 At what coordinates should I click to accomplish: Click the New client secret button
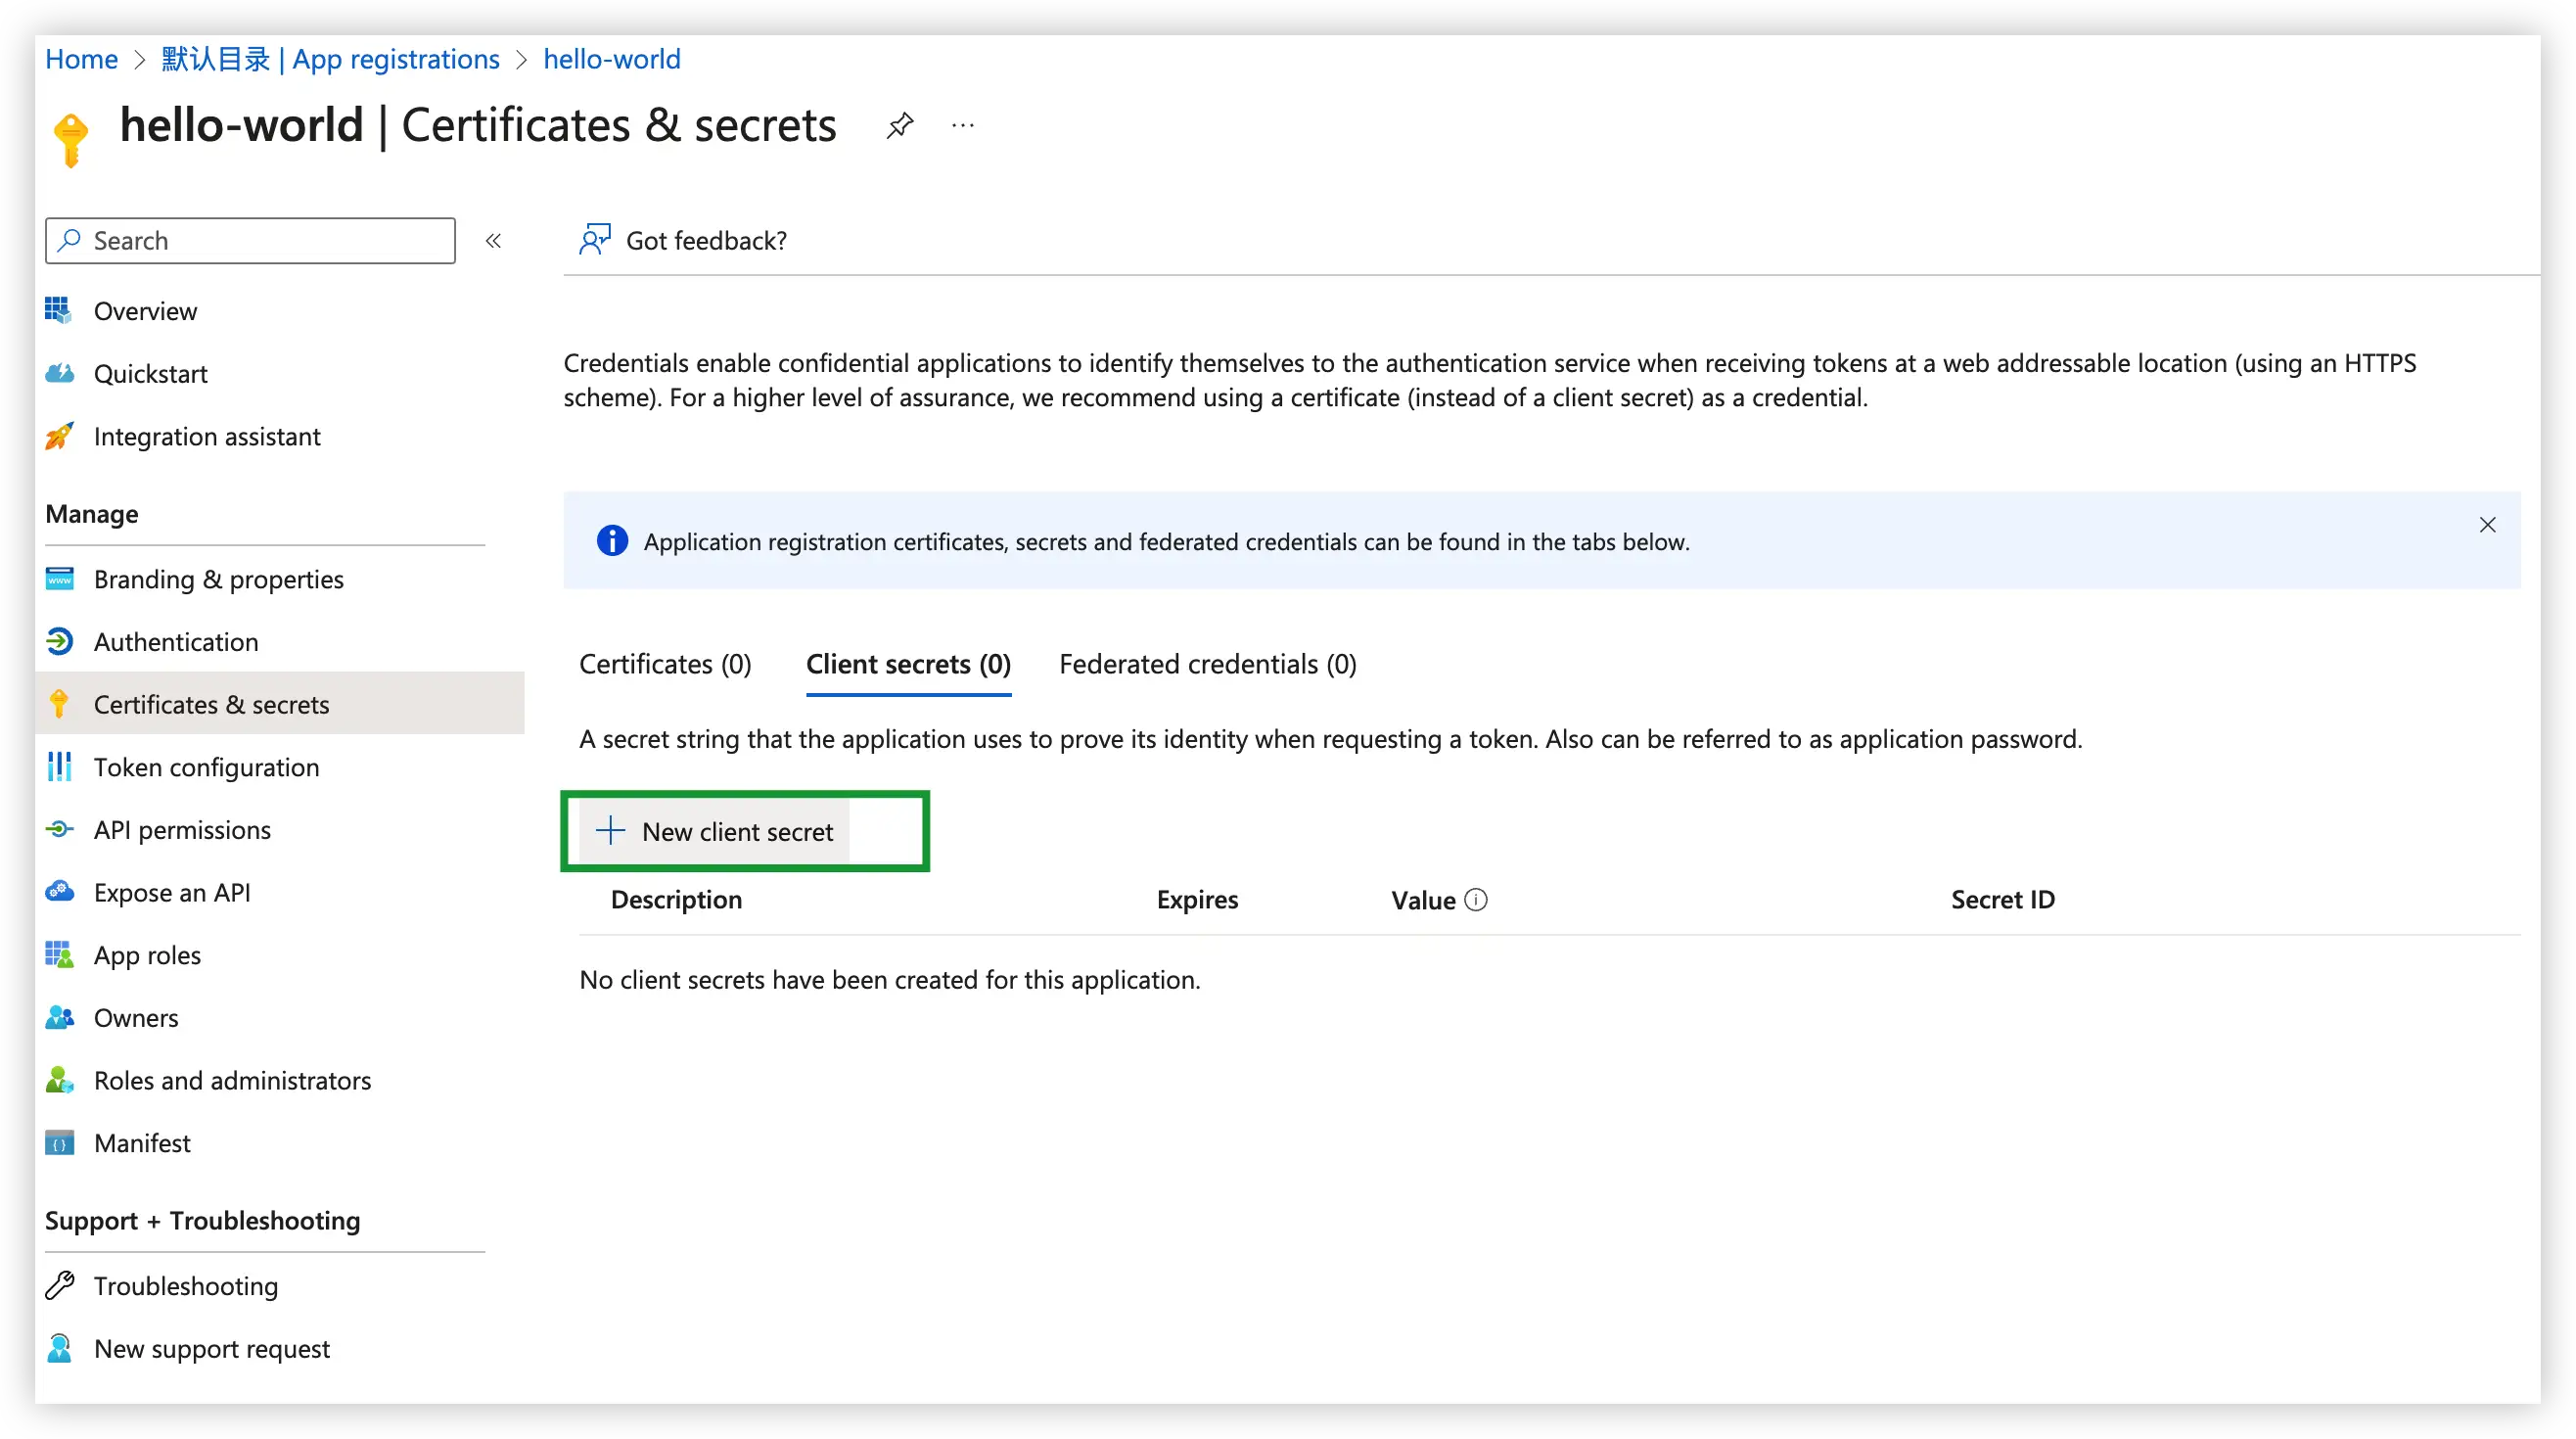[714, 831]
